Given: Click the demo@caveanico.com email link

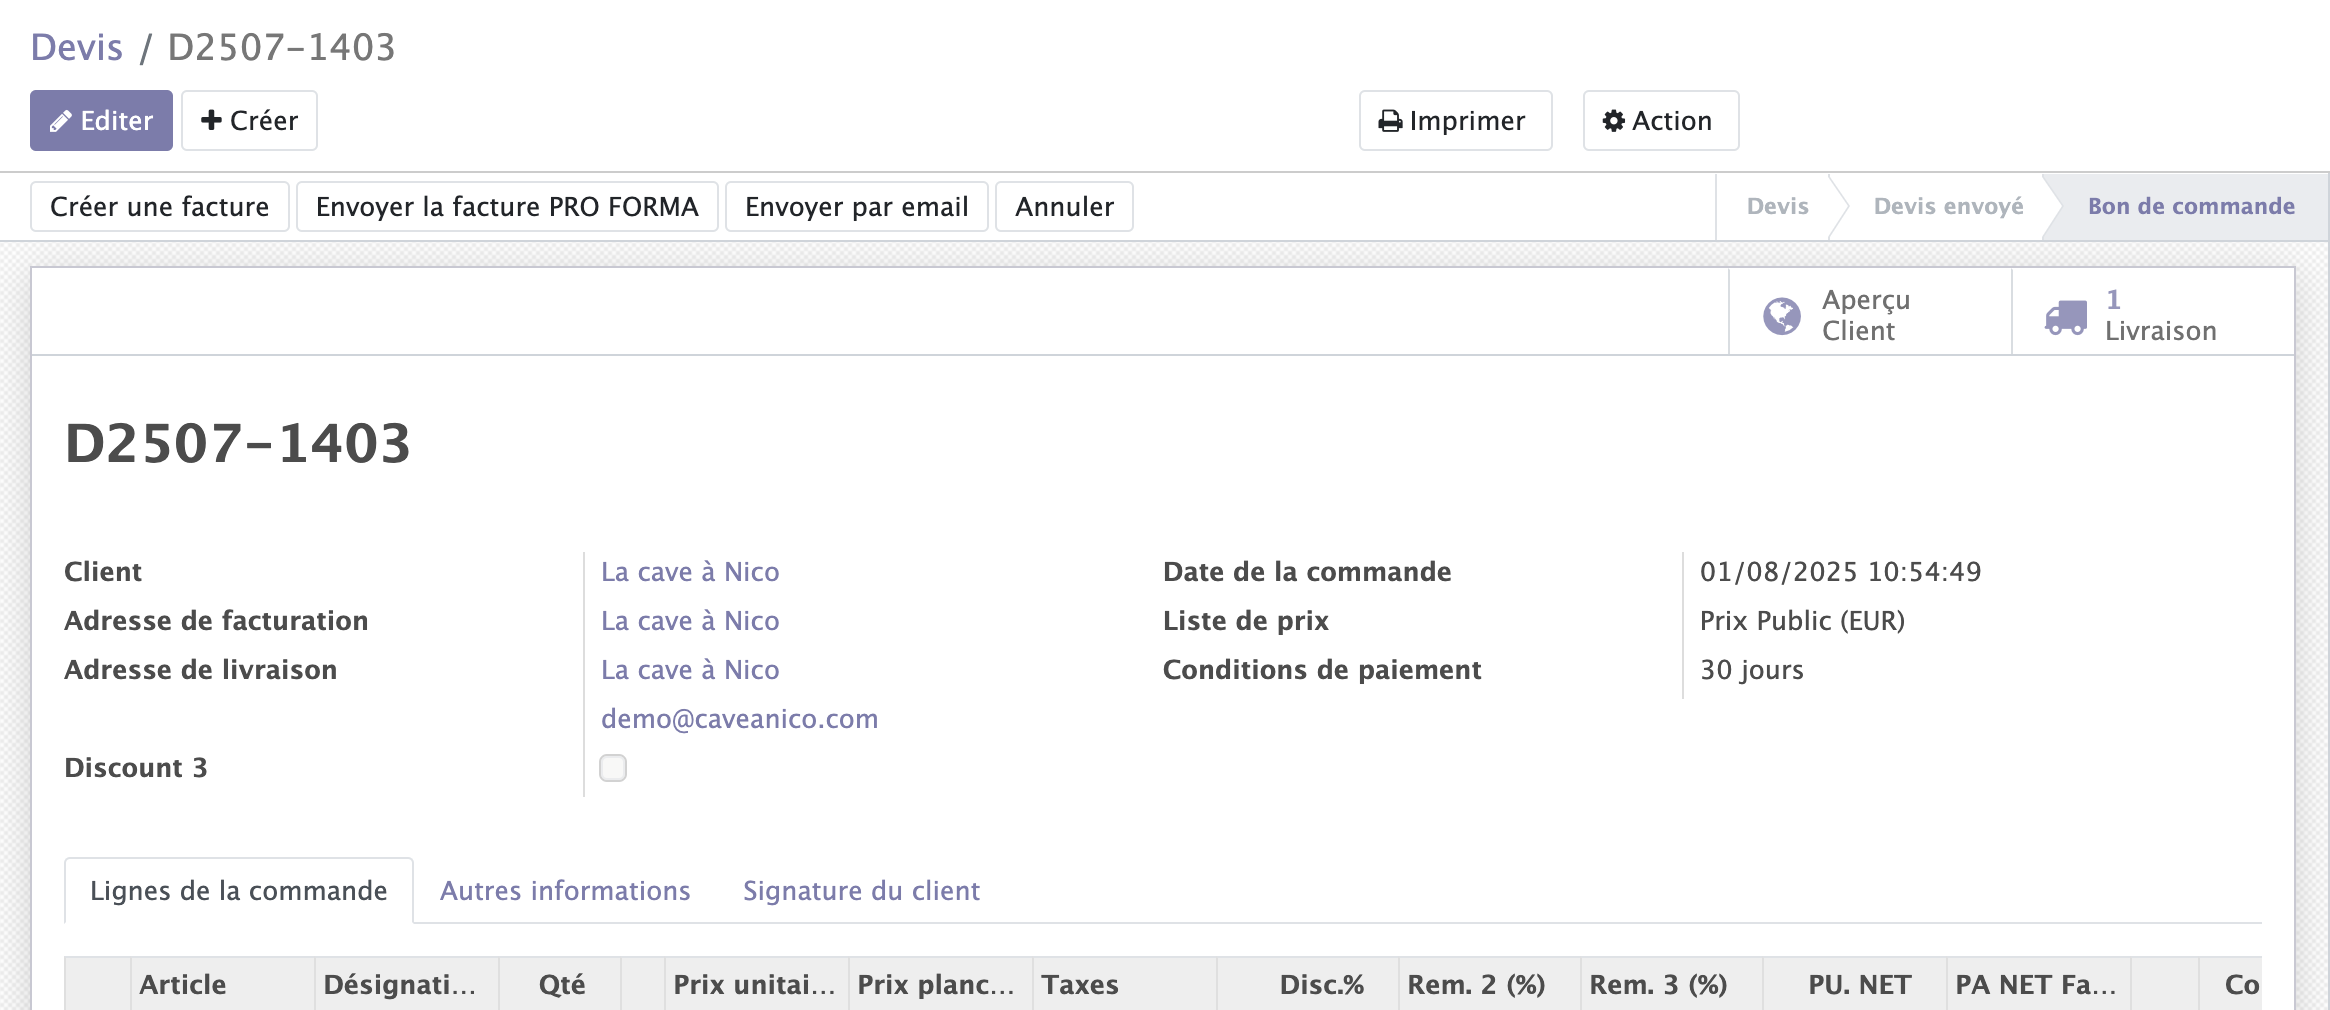Looking at the screenshot, I should tap(739, 719).
